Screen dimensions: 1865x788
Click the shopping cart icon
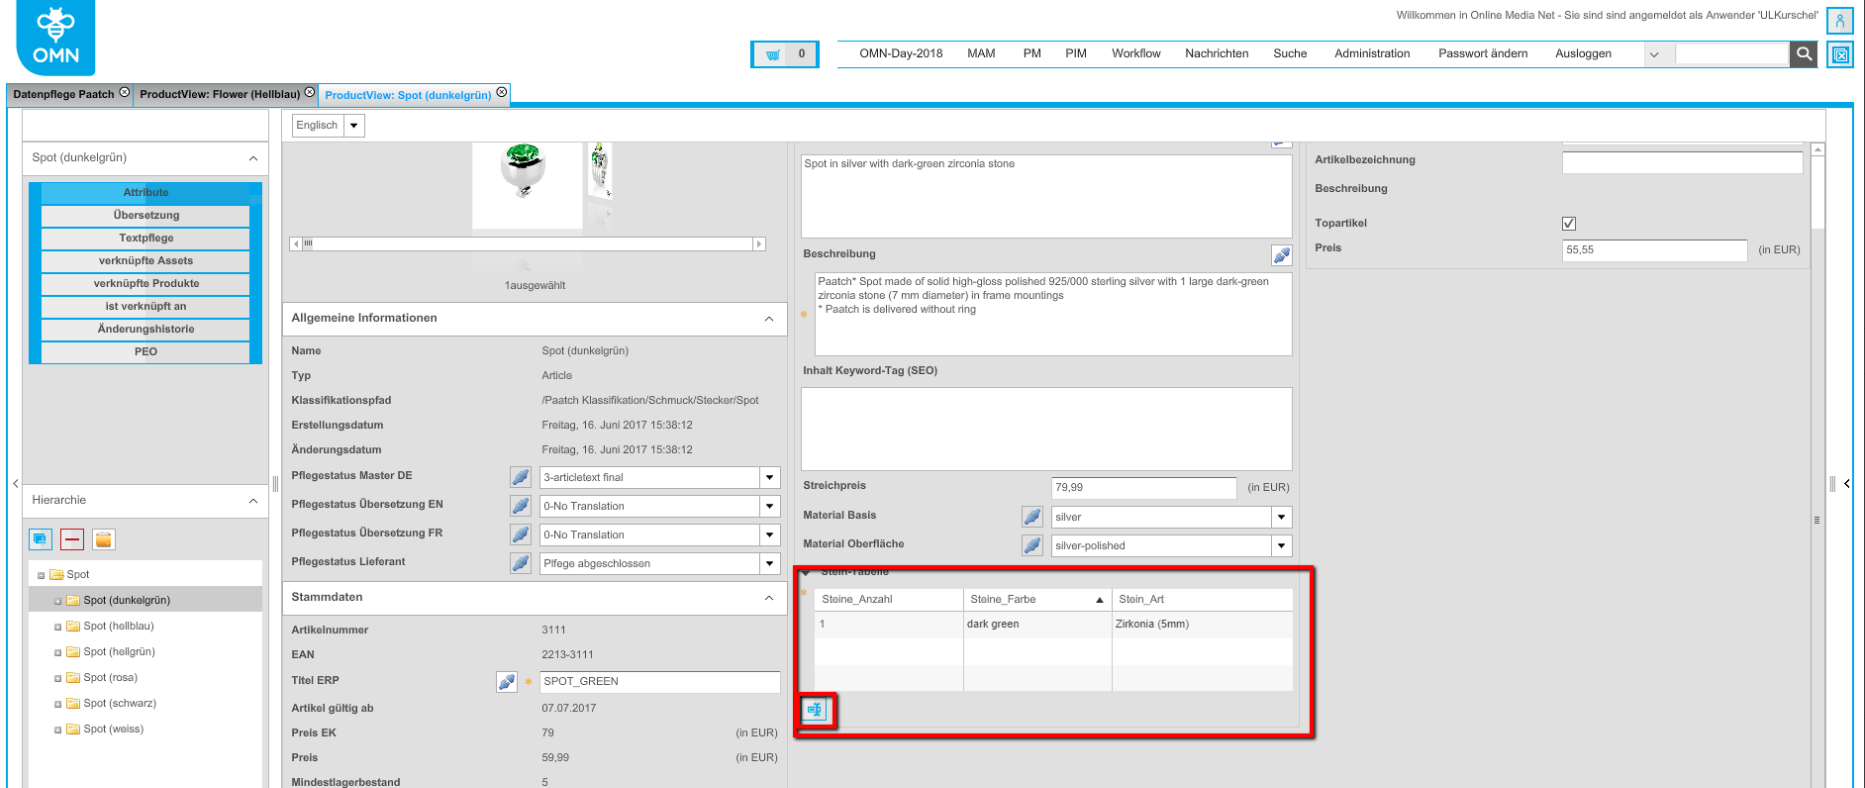[x=772, y=55]
